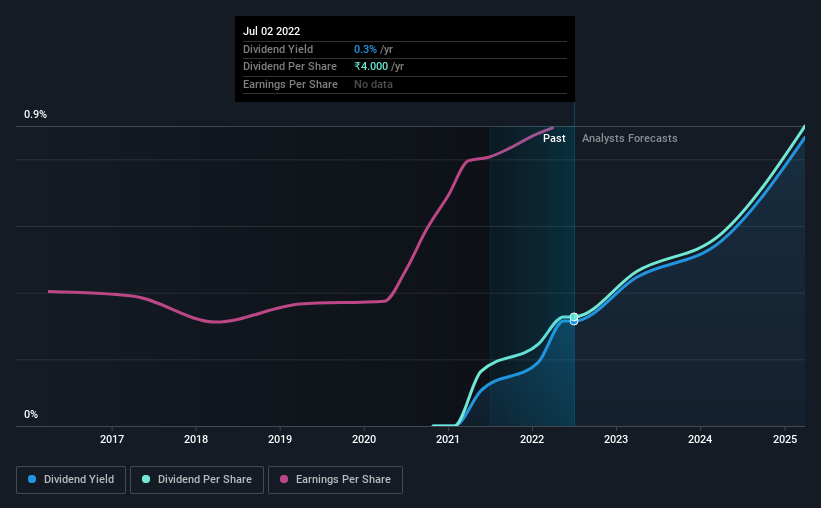Click the 0.3% dividend yield tooltip value
The image size is (821, 508).
365,49
